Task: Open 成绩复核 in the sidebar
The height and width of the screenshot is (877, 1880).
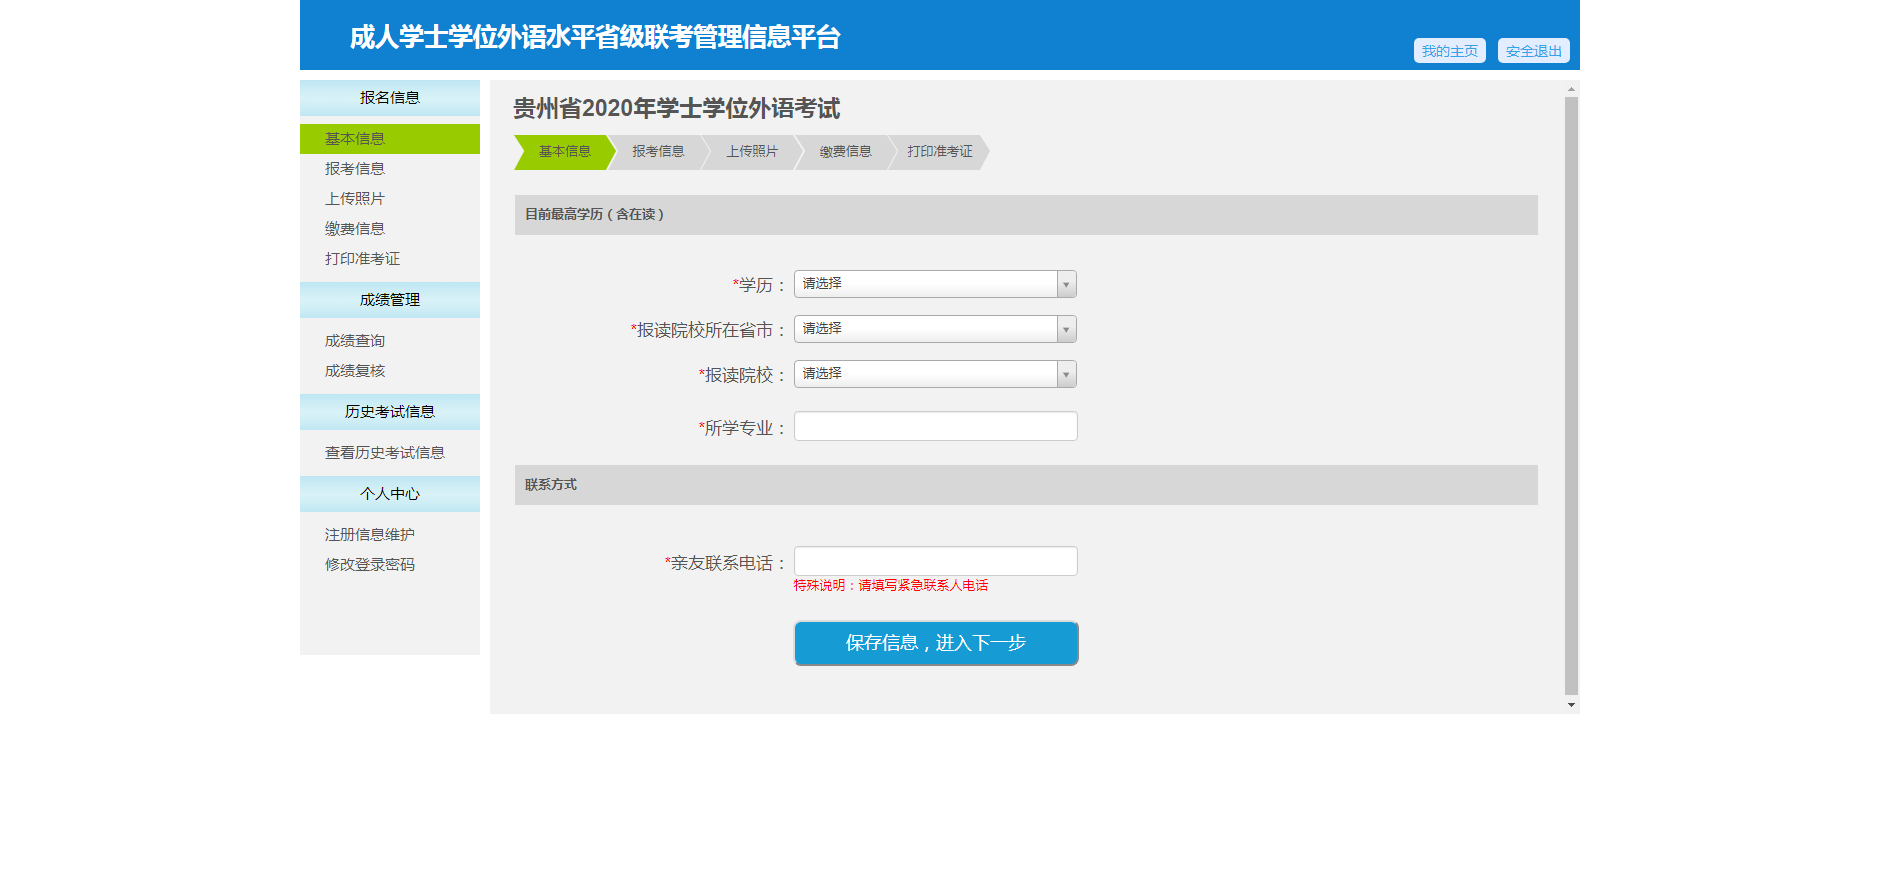Action: pyautogui.click(x=355, y=371)
